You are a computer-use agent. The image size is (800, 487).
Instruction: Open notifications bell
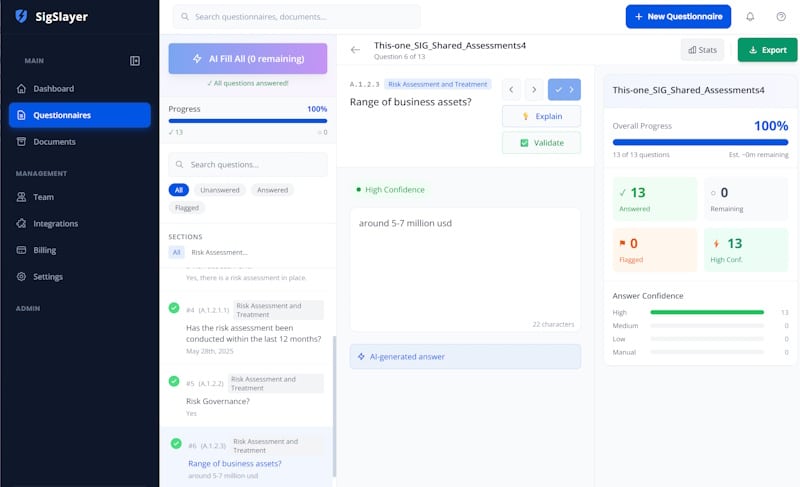(x=750, y=16)
